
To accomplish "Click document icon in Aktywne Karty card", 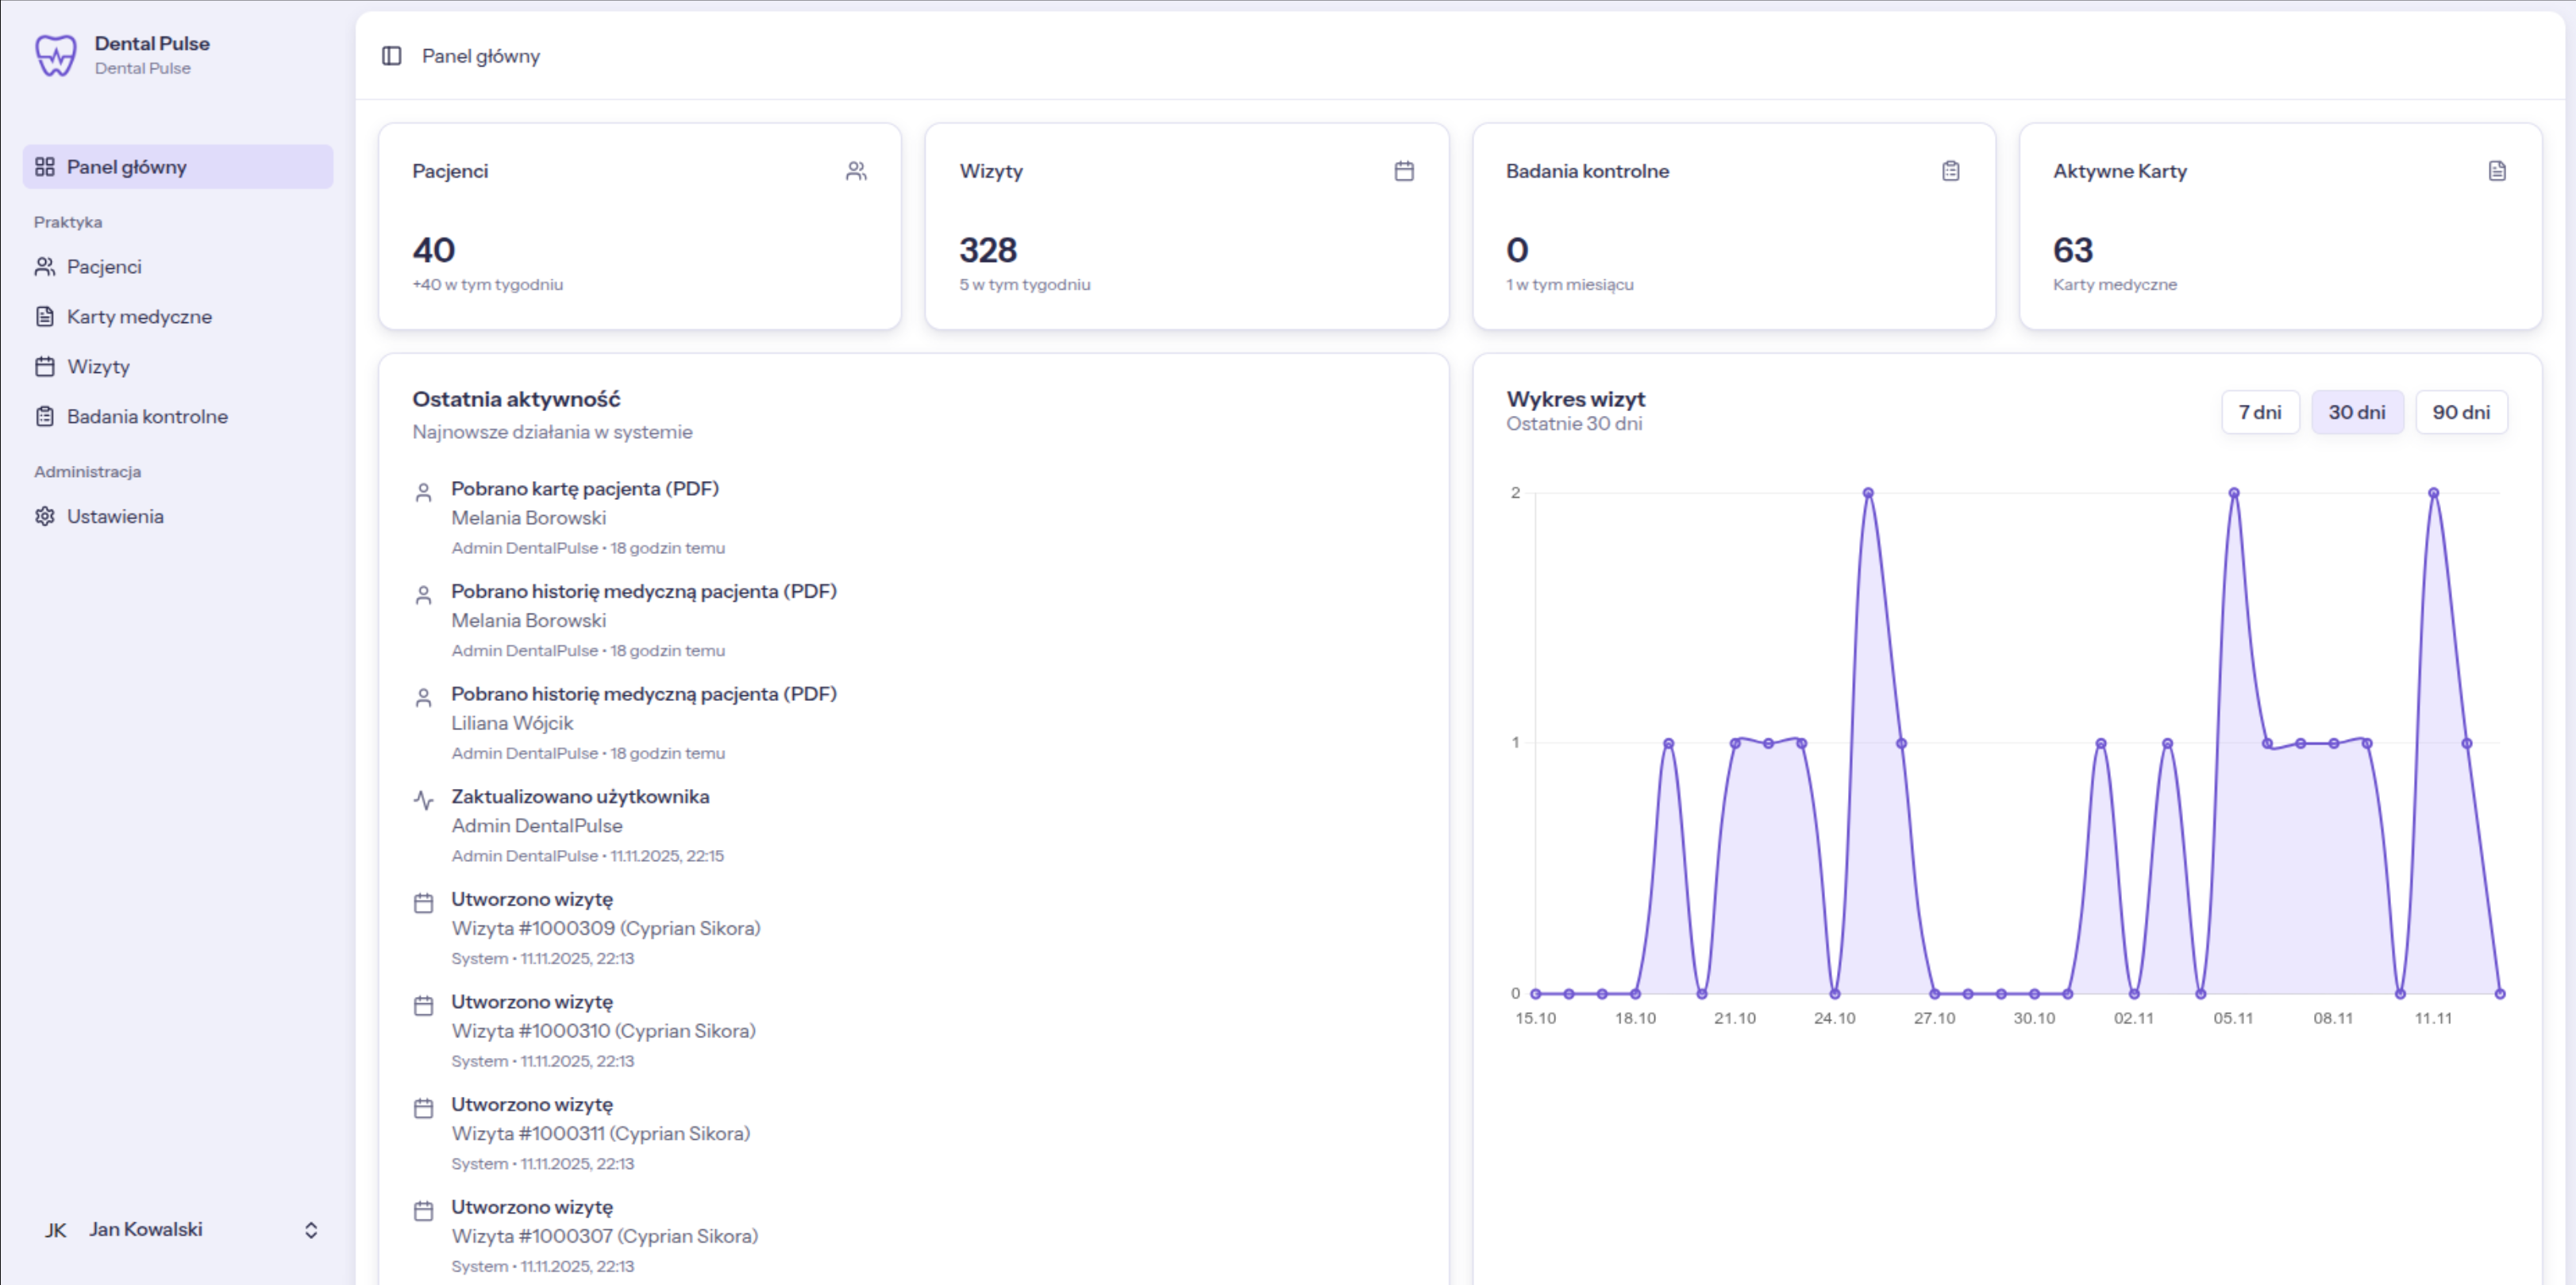I will point(2497,171).
